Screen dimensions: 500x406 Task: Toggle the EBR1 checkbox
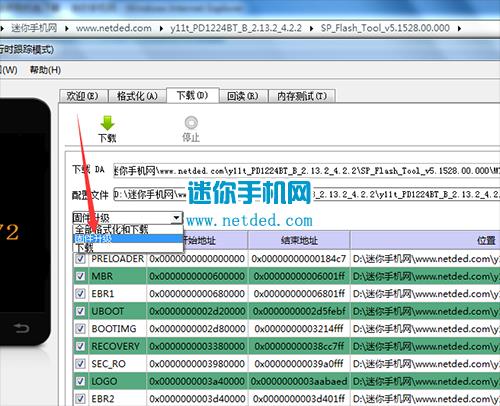[80, 294]
